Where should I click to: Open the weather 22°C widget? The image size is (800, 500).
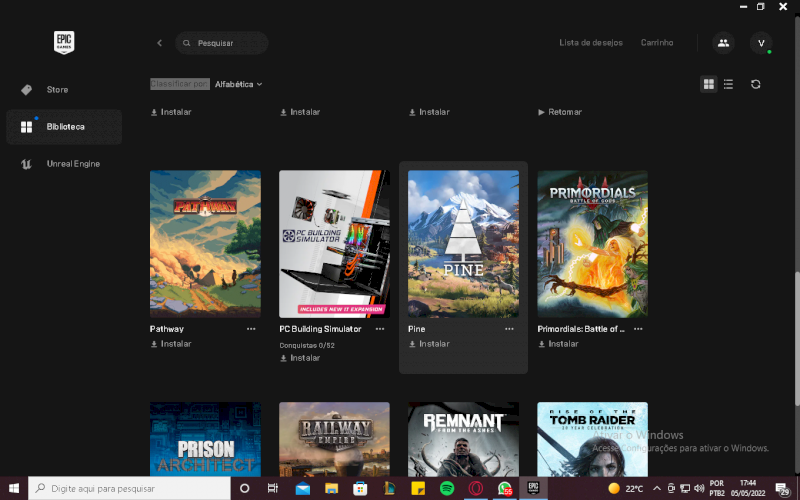[625, 488]
